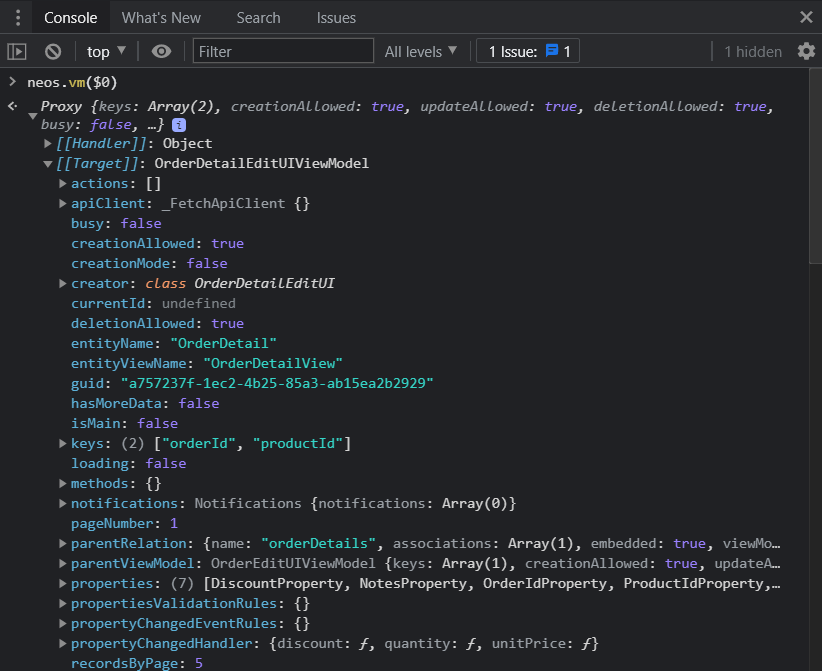Collapse the [[Target]] OrderDetailEditUIViewModel node
The width and height of the screenshot is (822, 671).
pyautogui.click(x=48, y=164)
